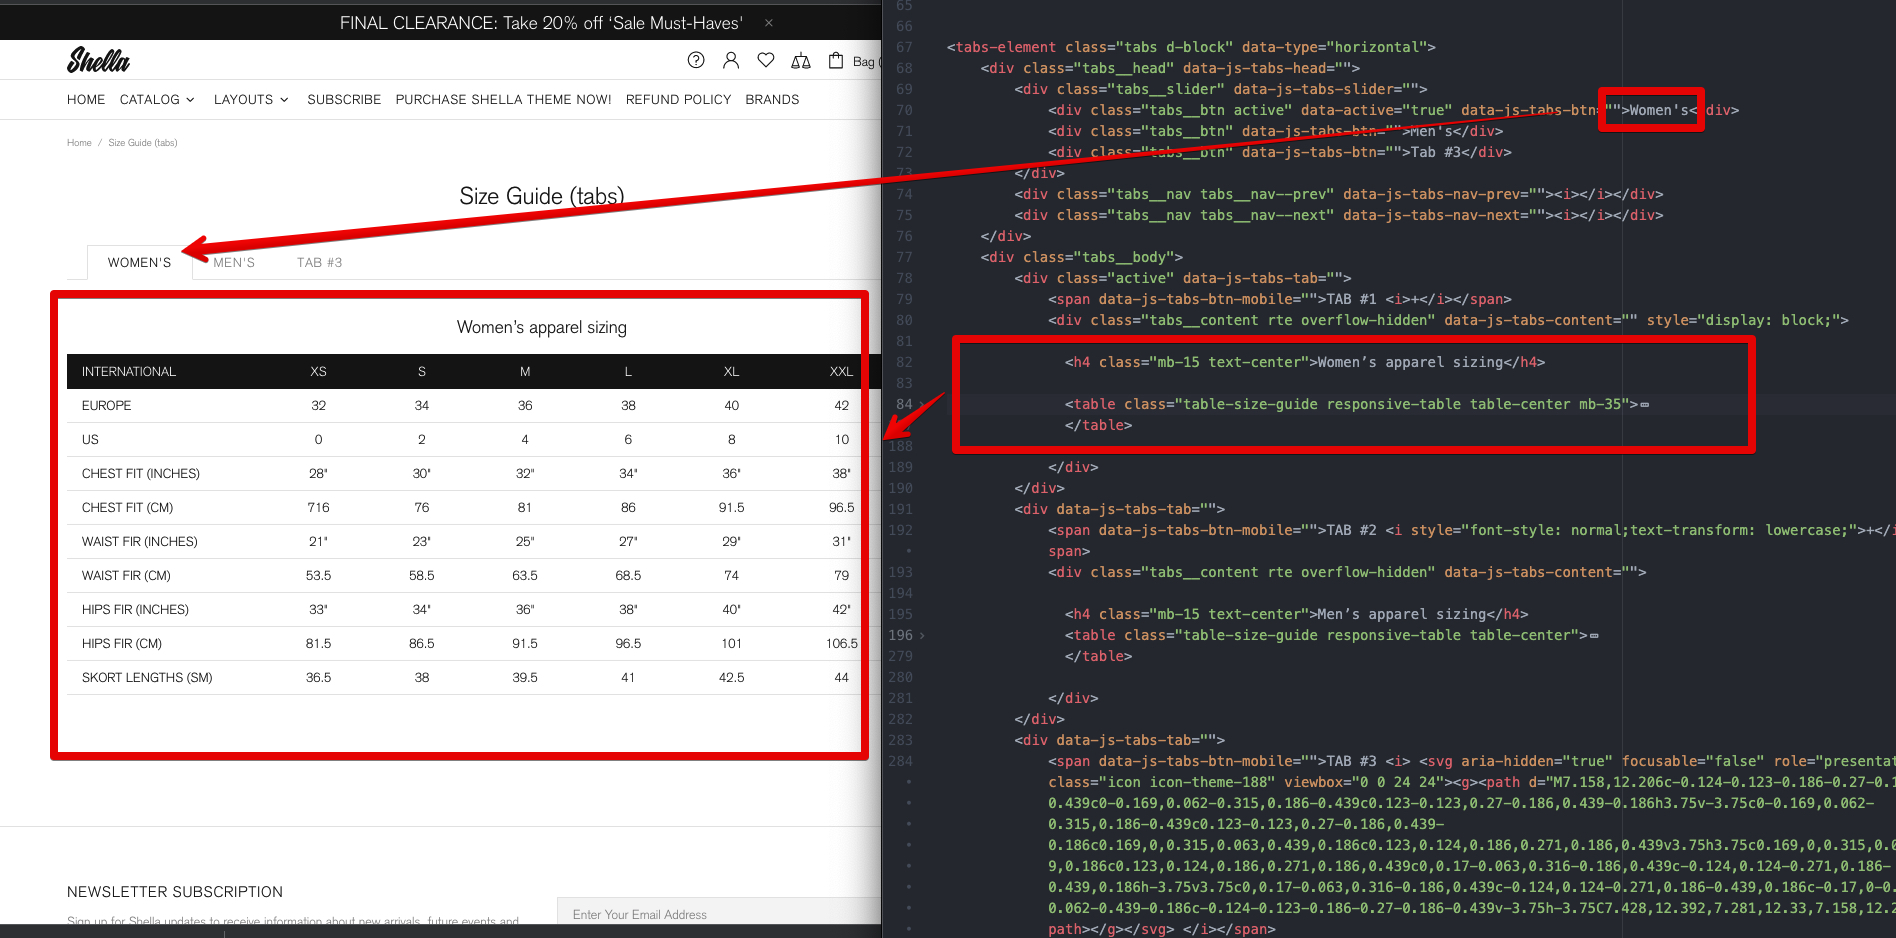Click the fold ellipsis marker on line 196
This screenshot has height=938, width=1896.
click(x=1594, y=635)
